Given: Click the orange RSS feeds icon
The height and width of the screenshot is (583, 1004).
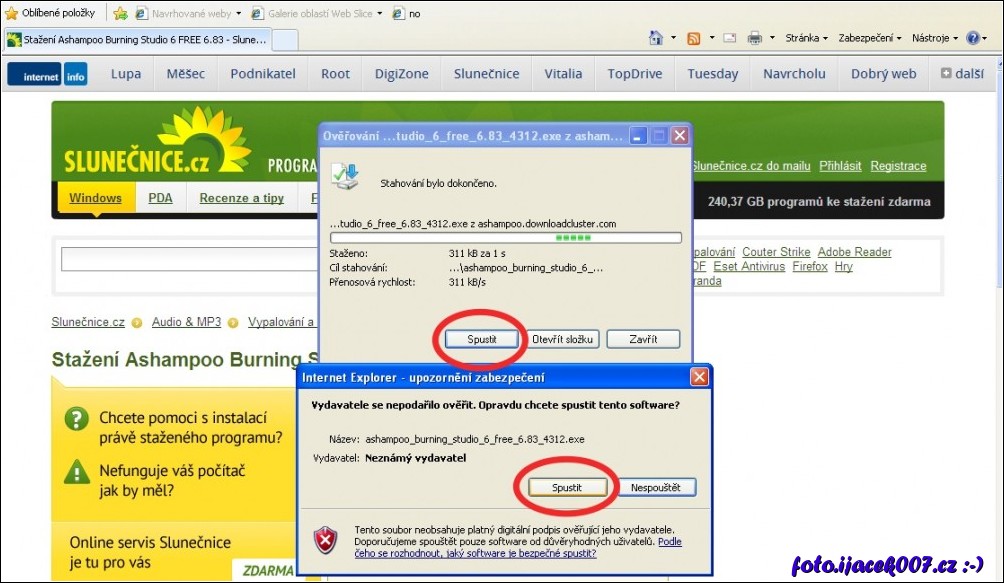Looking at the screenshot, I should 693,38.
